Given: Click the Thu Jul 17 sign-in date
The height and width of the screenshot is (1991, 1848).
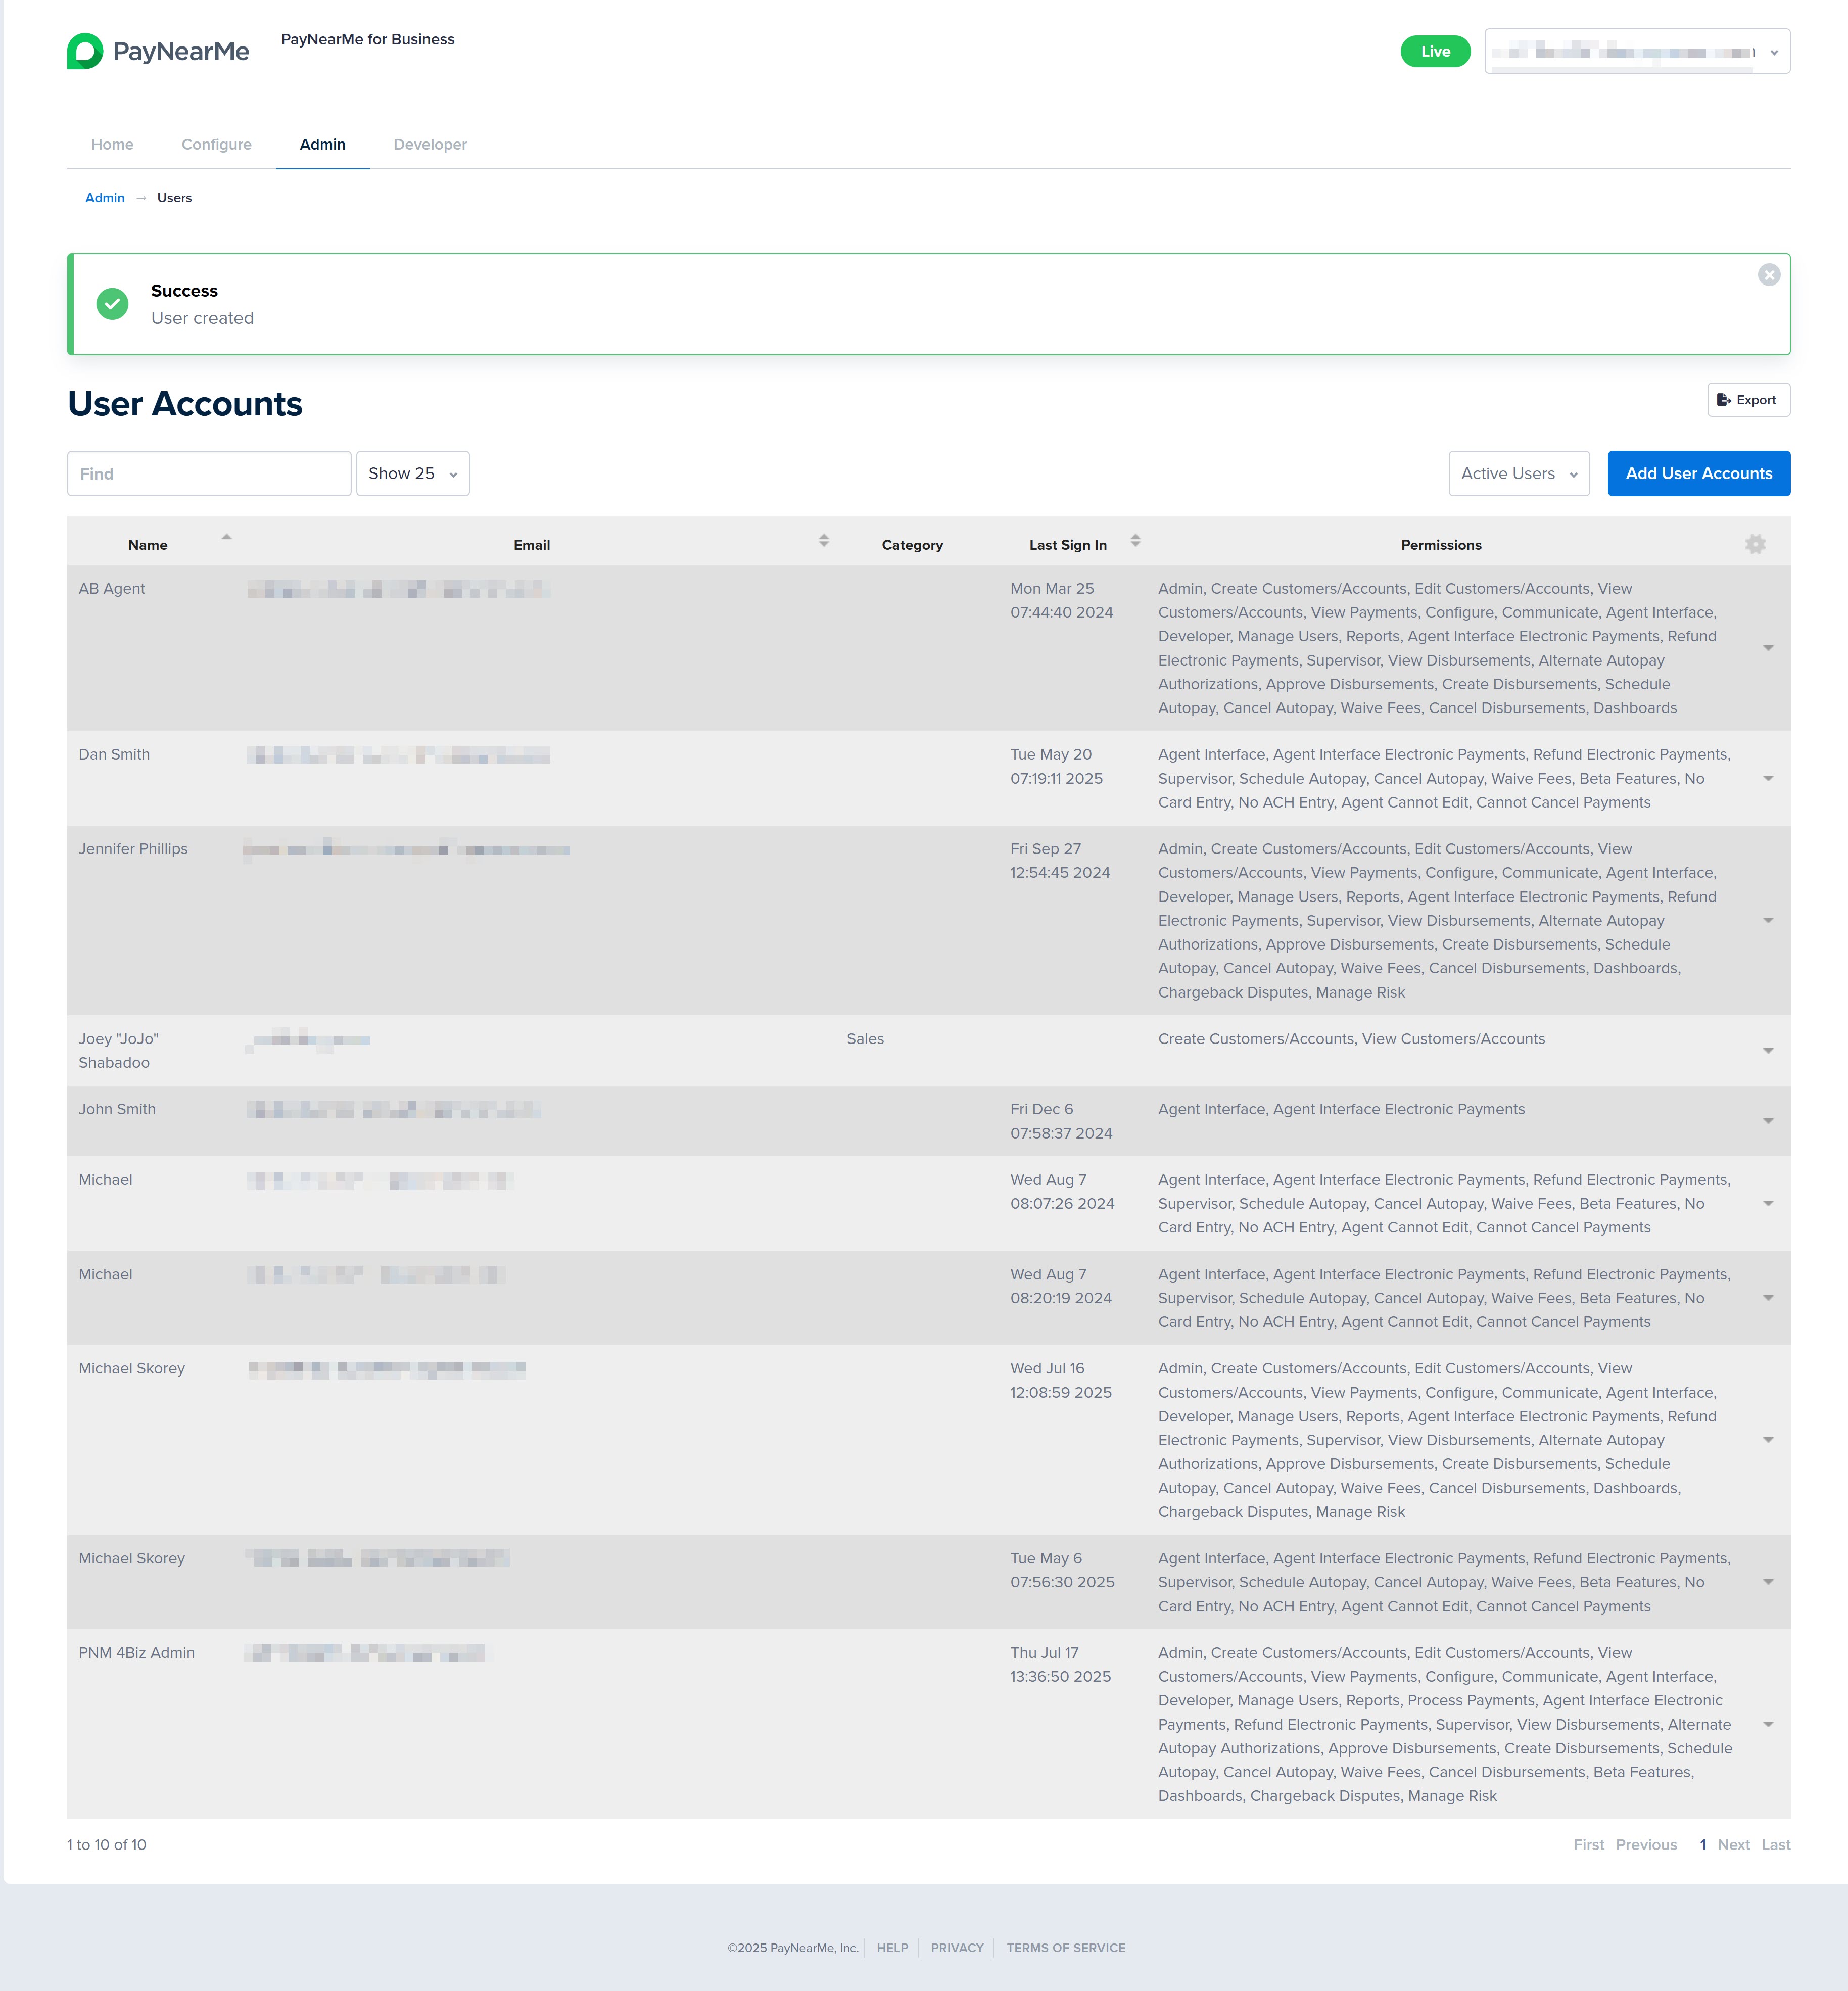Looking at the screenshot, I should (x=1060, y=1665).
